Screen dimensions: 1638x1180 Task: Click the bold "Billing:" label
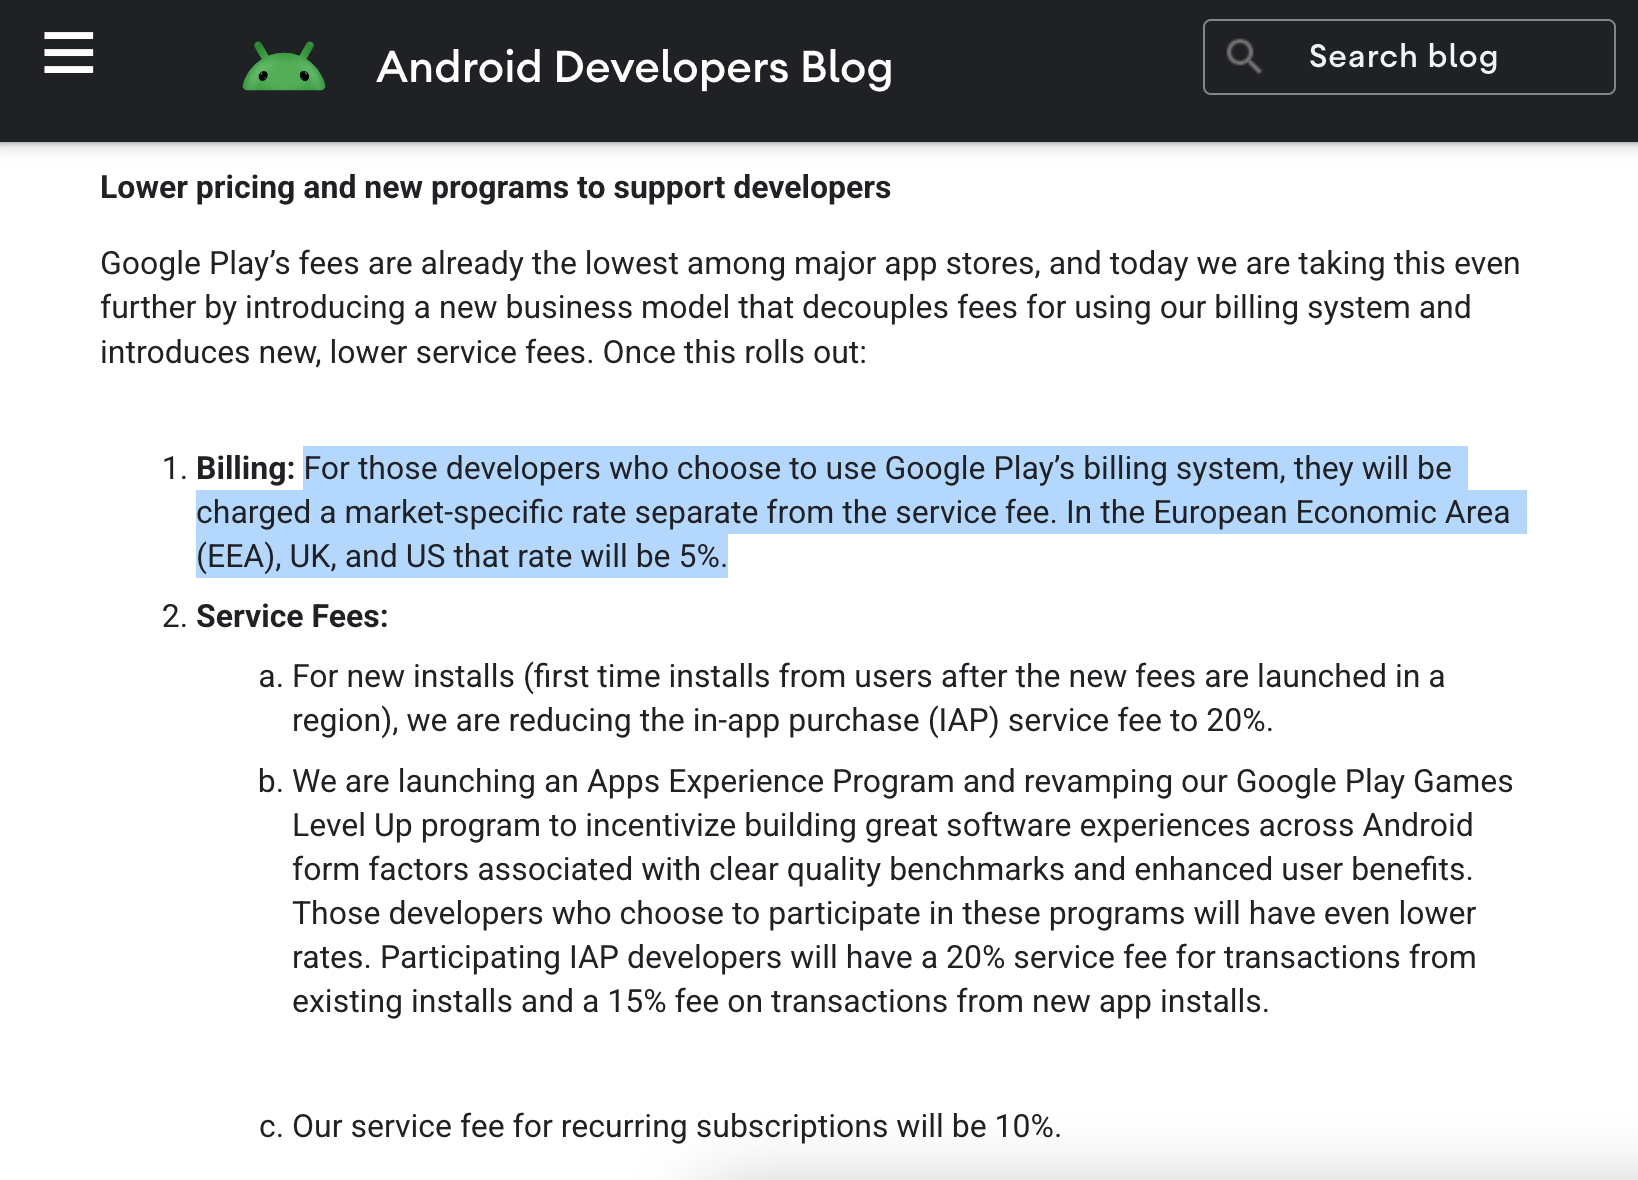[245, 468]
